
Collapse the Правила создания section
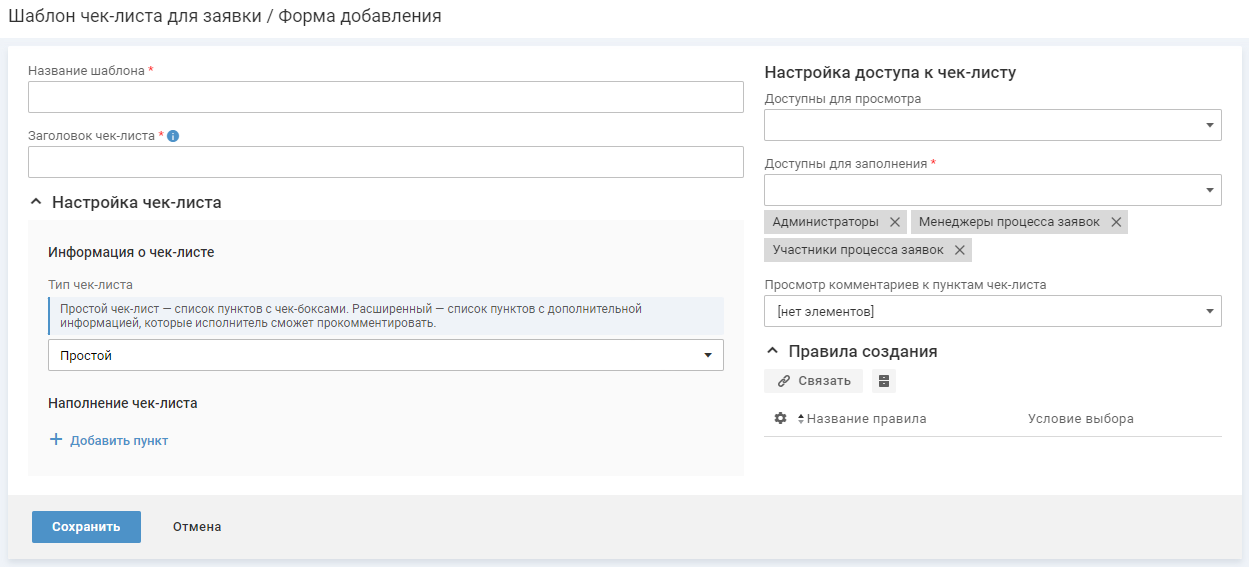tap(773, 352)
